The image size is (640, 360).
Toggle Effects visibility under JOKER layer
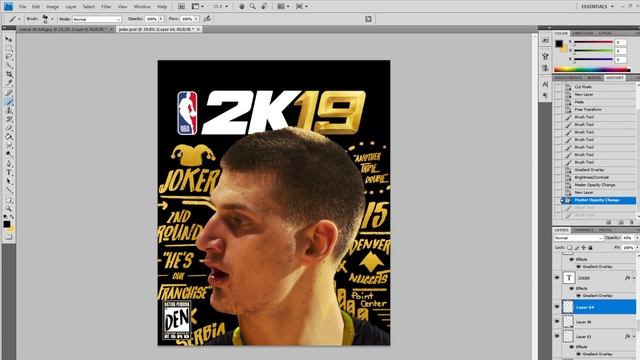point(571,288)
